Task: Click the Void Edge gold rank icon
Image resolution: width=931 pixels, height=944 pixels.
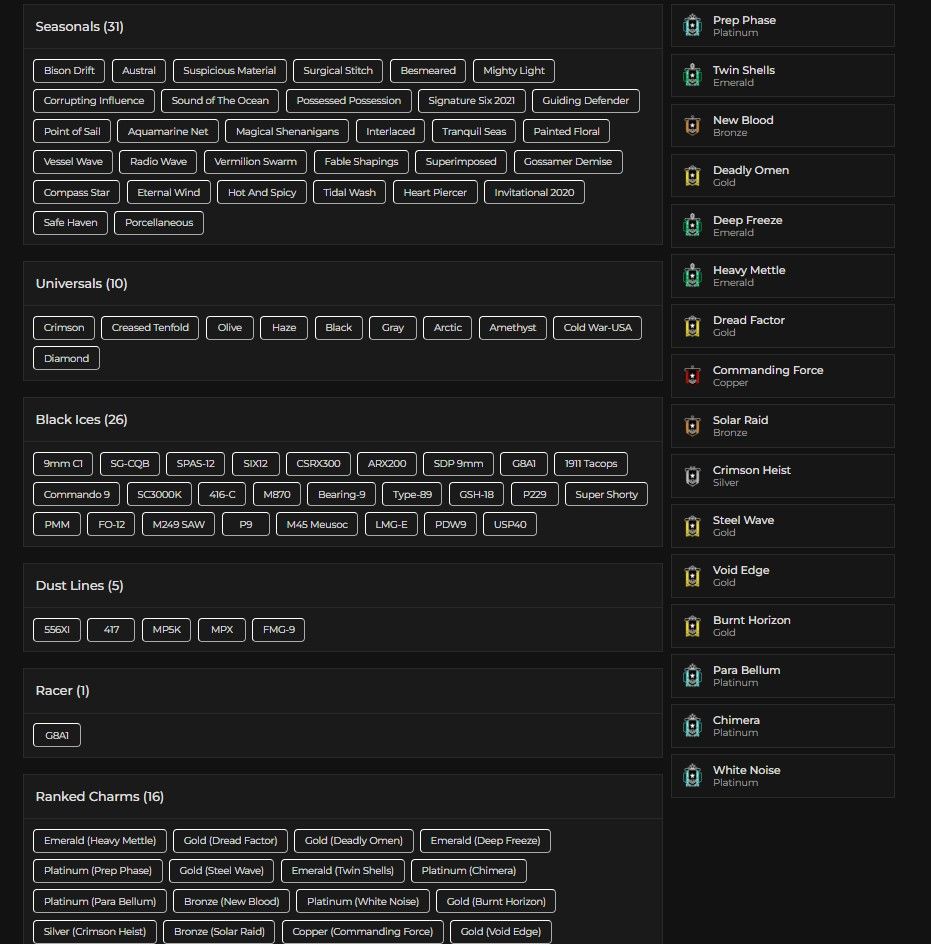Action: coord(693,576)
